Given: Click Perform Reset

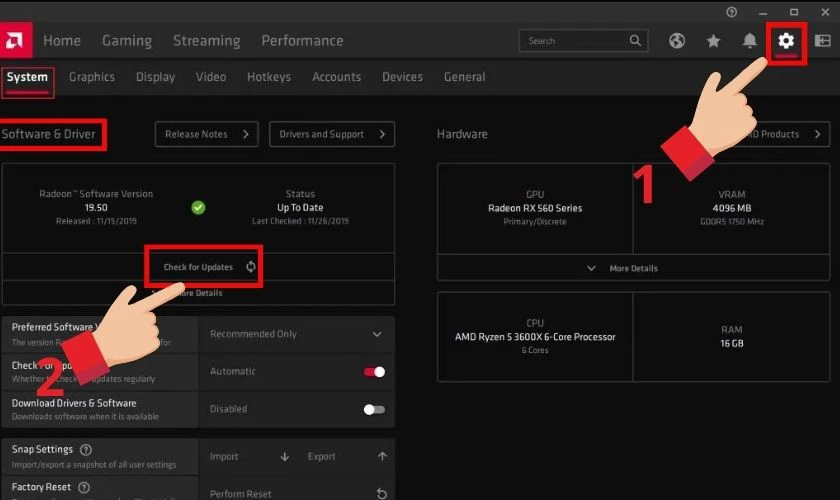Looking at the screenshot, I should pos(297,493).
